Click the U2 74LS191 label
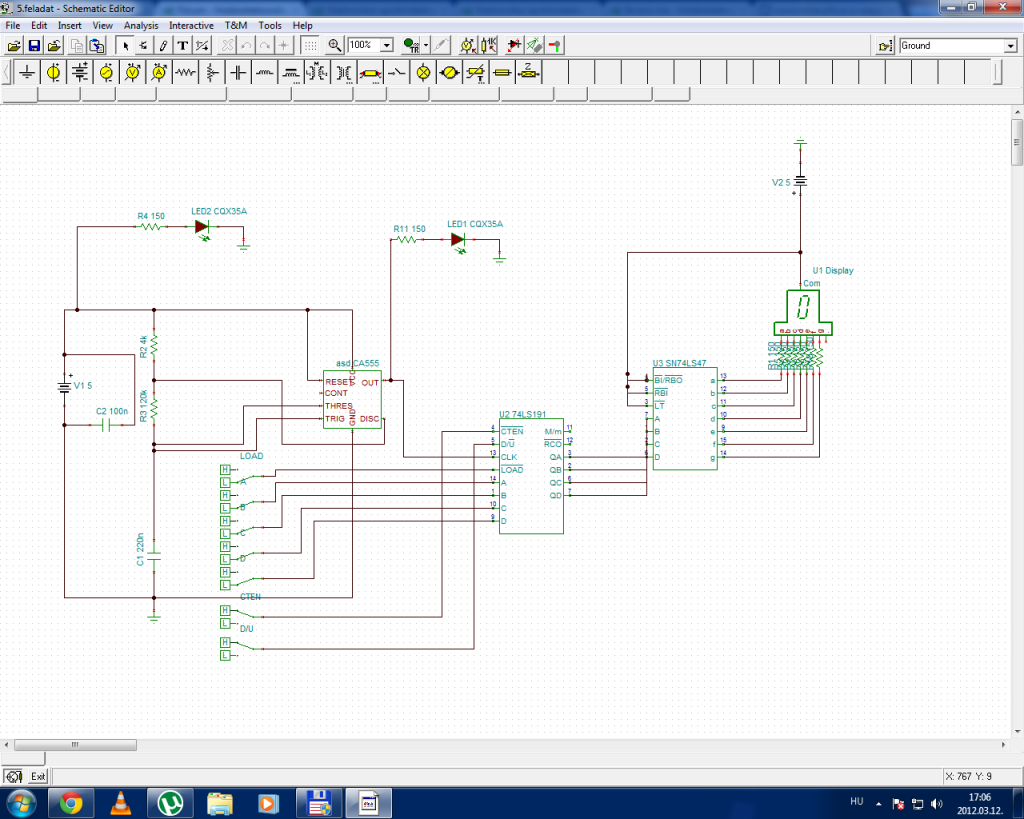The height and width of the screenshot is (819, 1024). click(522, 414)
